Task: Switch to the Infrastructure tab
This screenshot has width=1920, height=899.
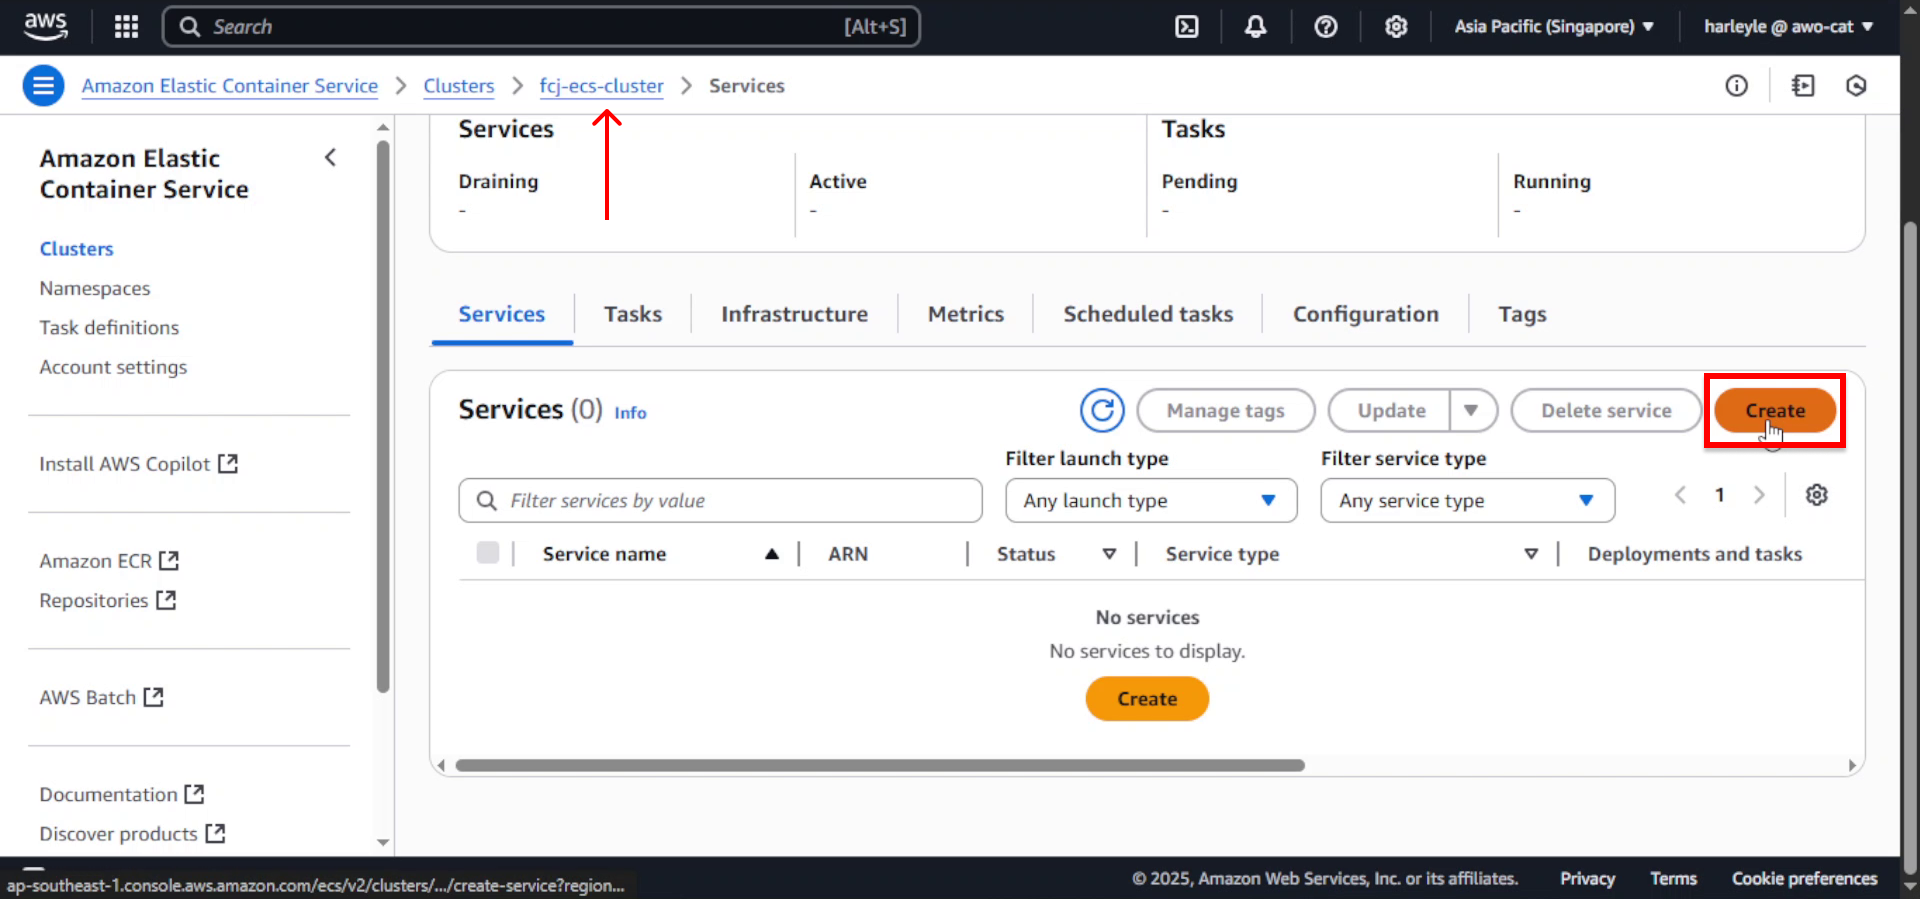Action: pos(795,314)
